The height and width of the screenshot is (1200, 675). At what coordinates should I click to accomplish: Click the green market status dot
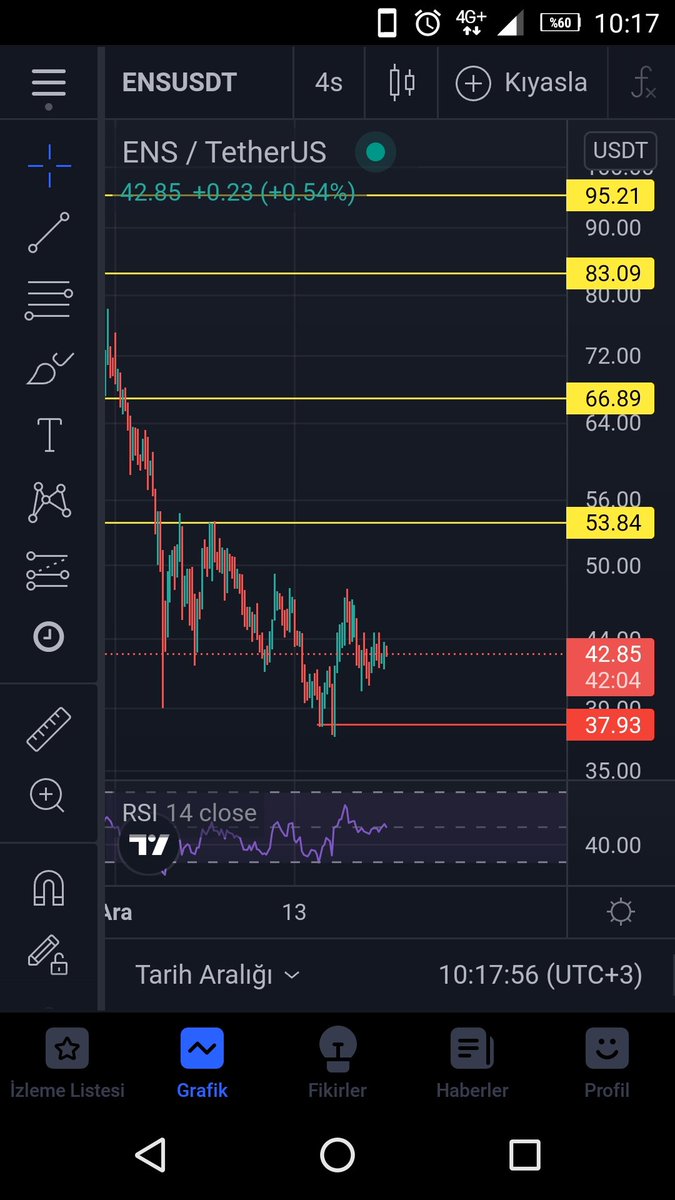coord(375,152)
